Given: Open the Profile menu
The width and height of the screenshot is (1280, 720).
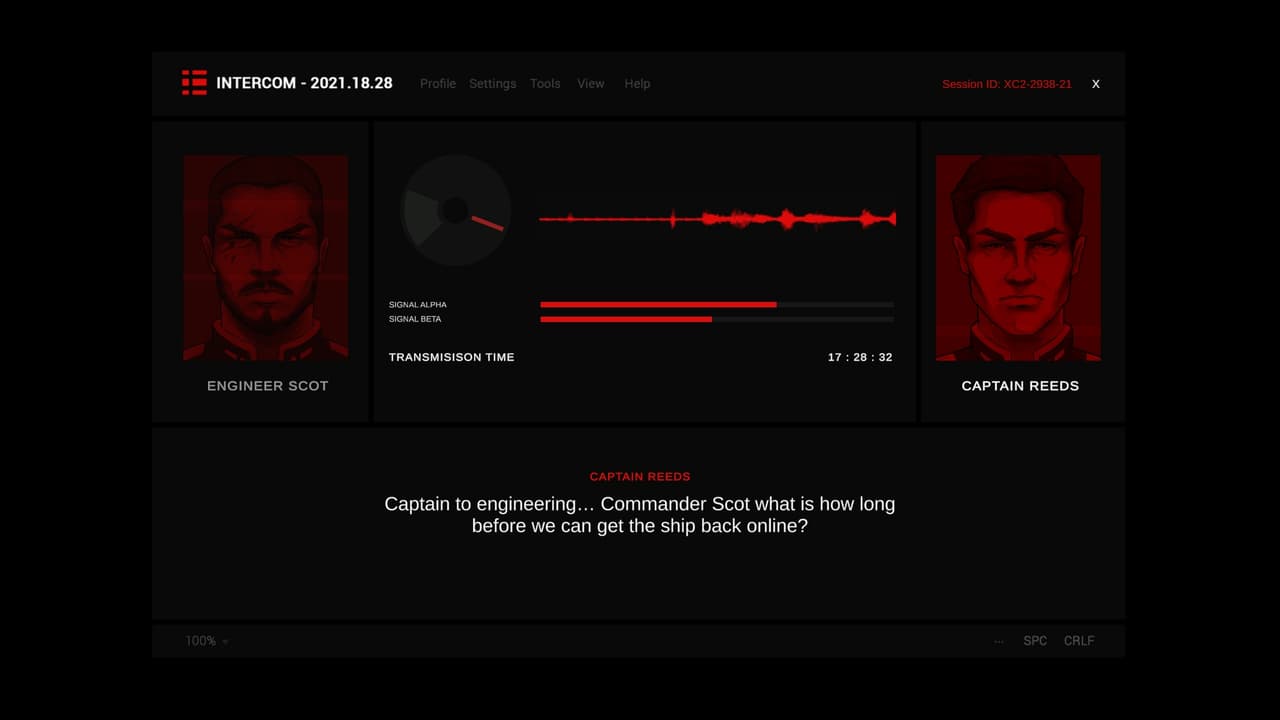Looking at the screenshot, I should [438, 84].
